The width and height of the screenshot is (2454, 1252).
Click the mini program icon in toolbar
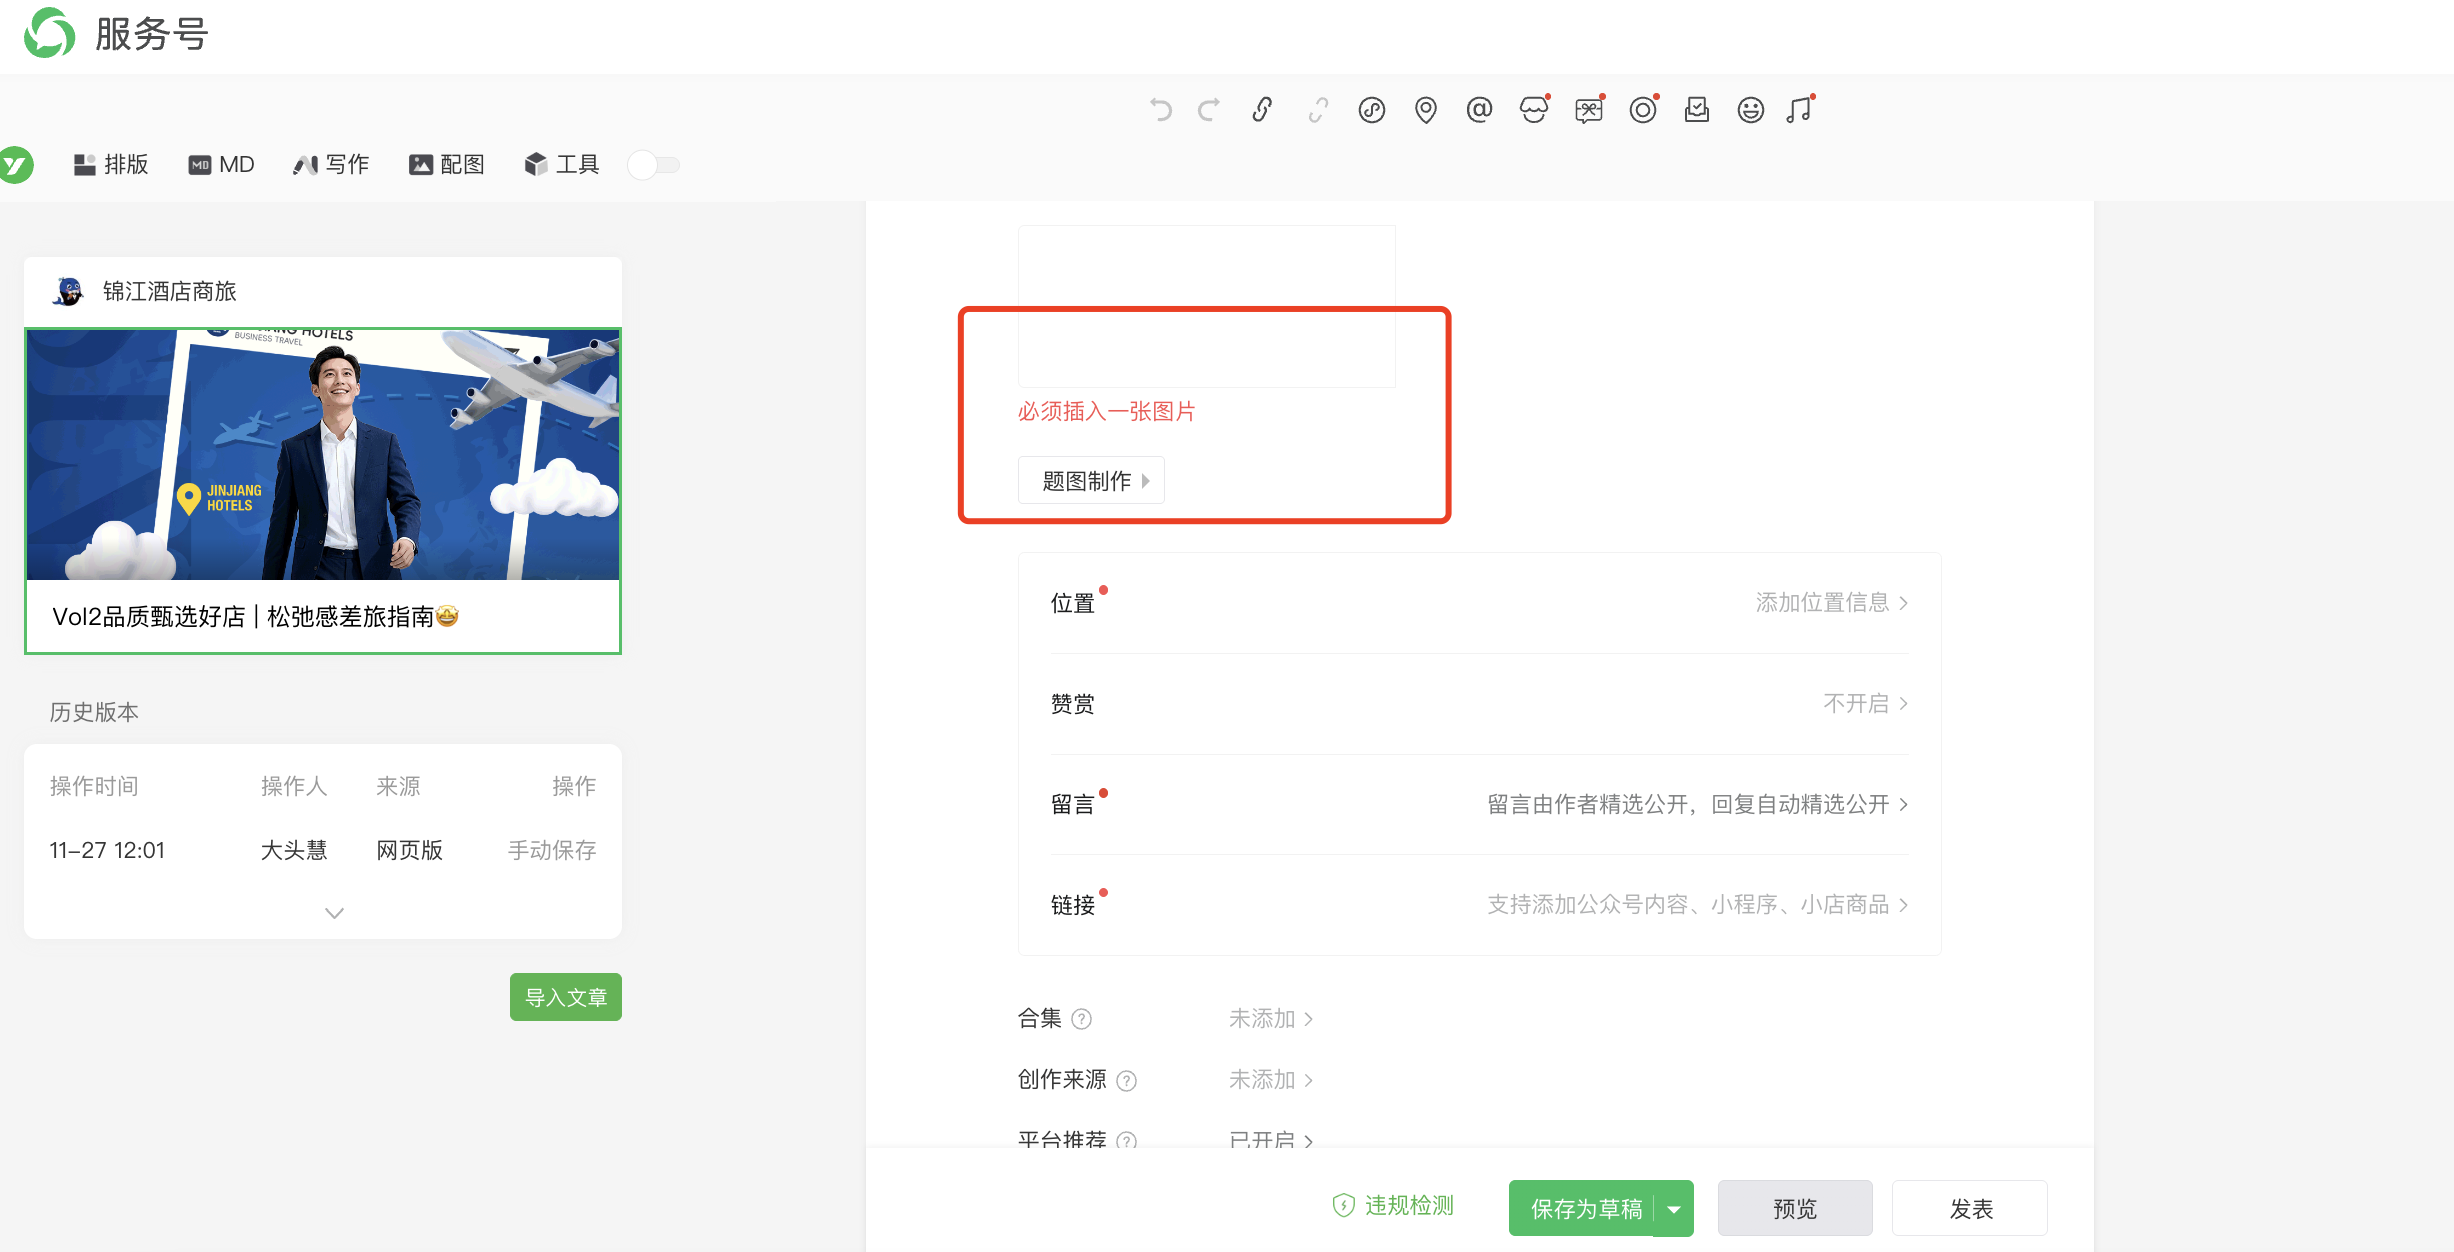(1371, 109)
